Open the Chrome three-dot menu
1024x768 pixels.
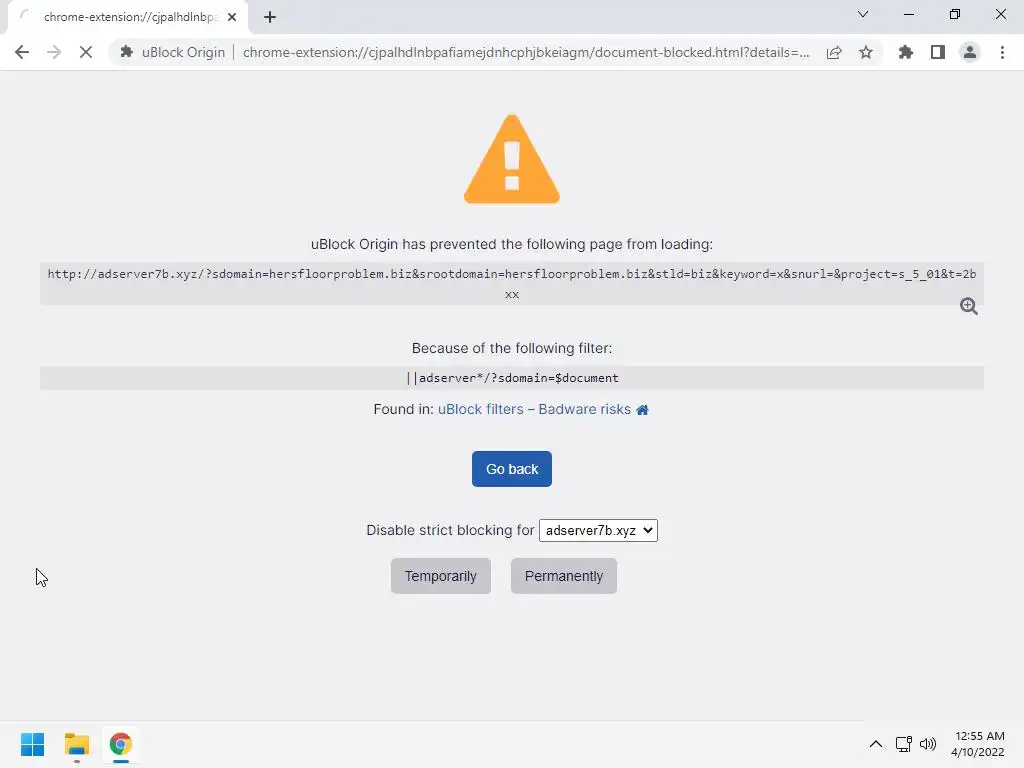[1002, 52]
